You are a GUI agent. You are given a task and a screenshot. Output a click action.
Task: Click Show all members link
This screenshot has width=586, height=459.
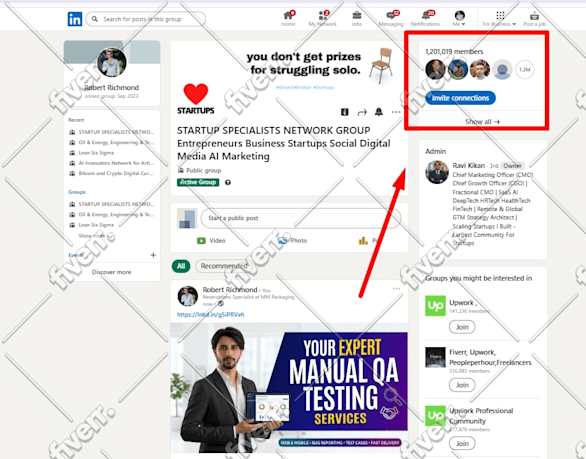[482, 121]
